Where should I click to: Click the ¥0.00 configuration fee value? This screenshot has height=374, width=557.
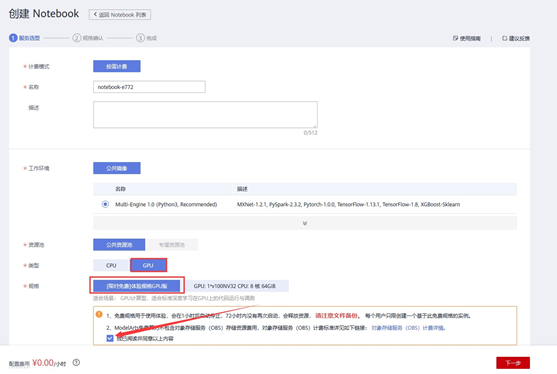pos(43,363)
